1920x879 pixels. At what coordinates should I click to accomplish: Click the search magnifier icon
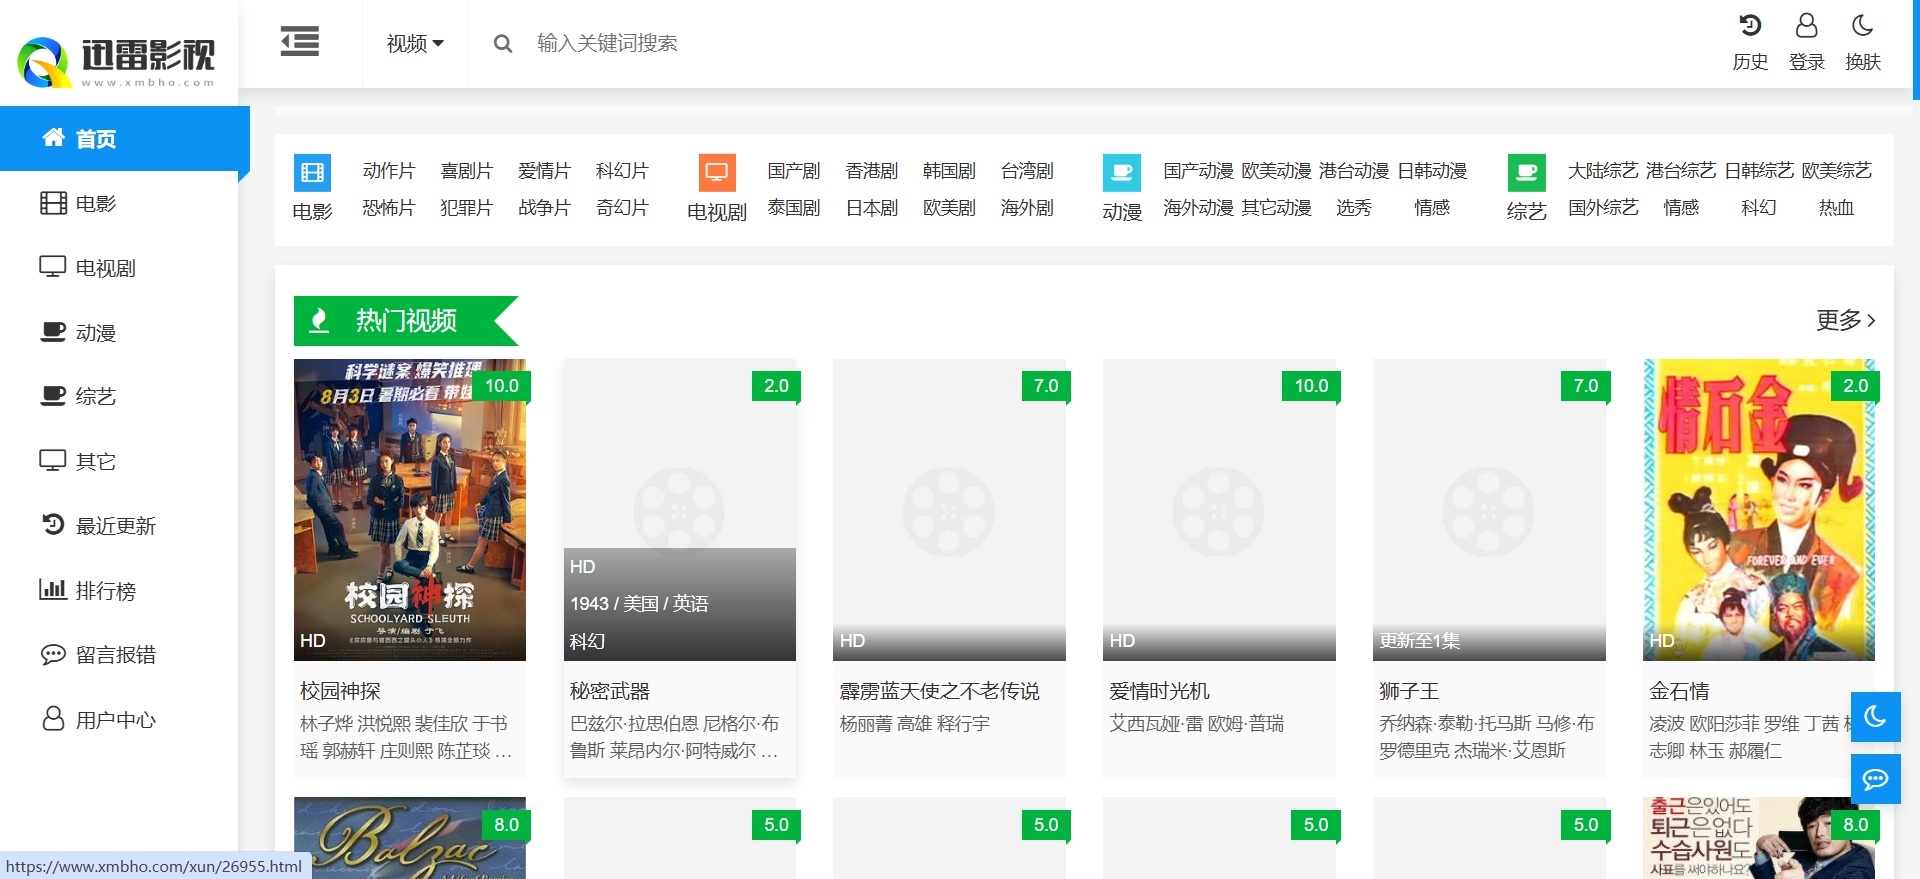tap(503, 44)
